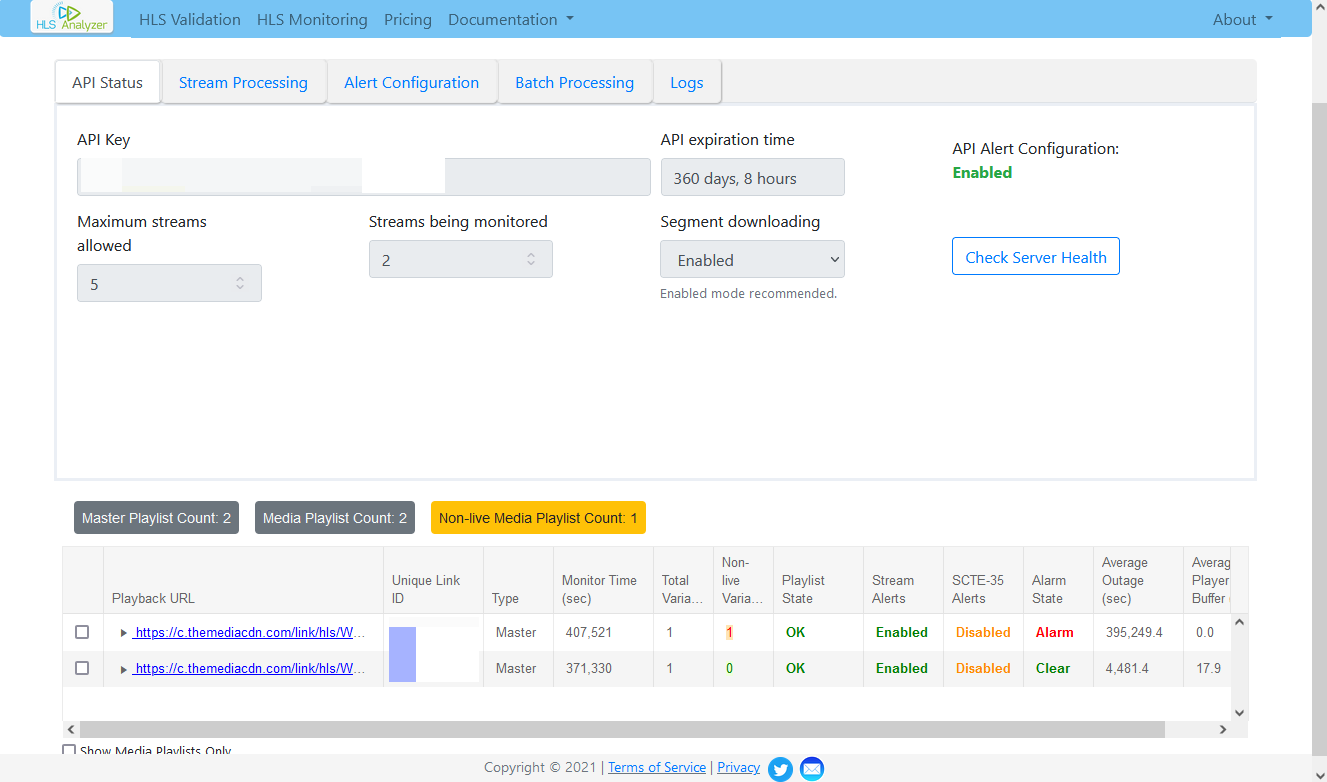Click the email envelope icon in the footer
The width and height of the screenshot is (1327, 782).
[x=811, y=769]
